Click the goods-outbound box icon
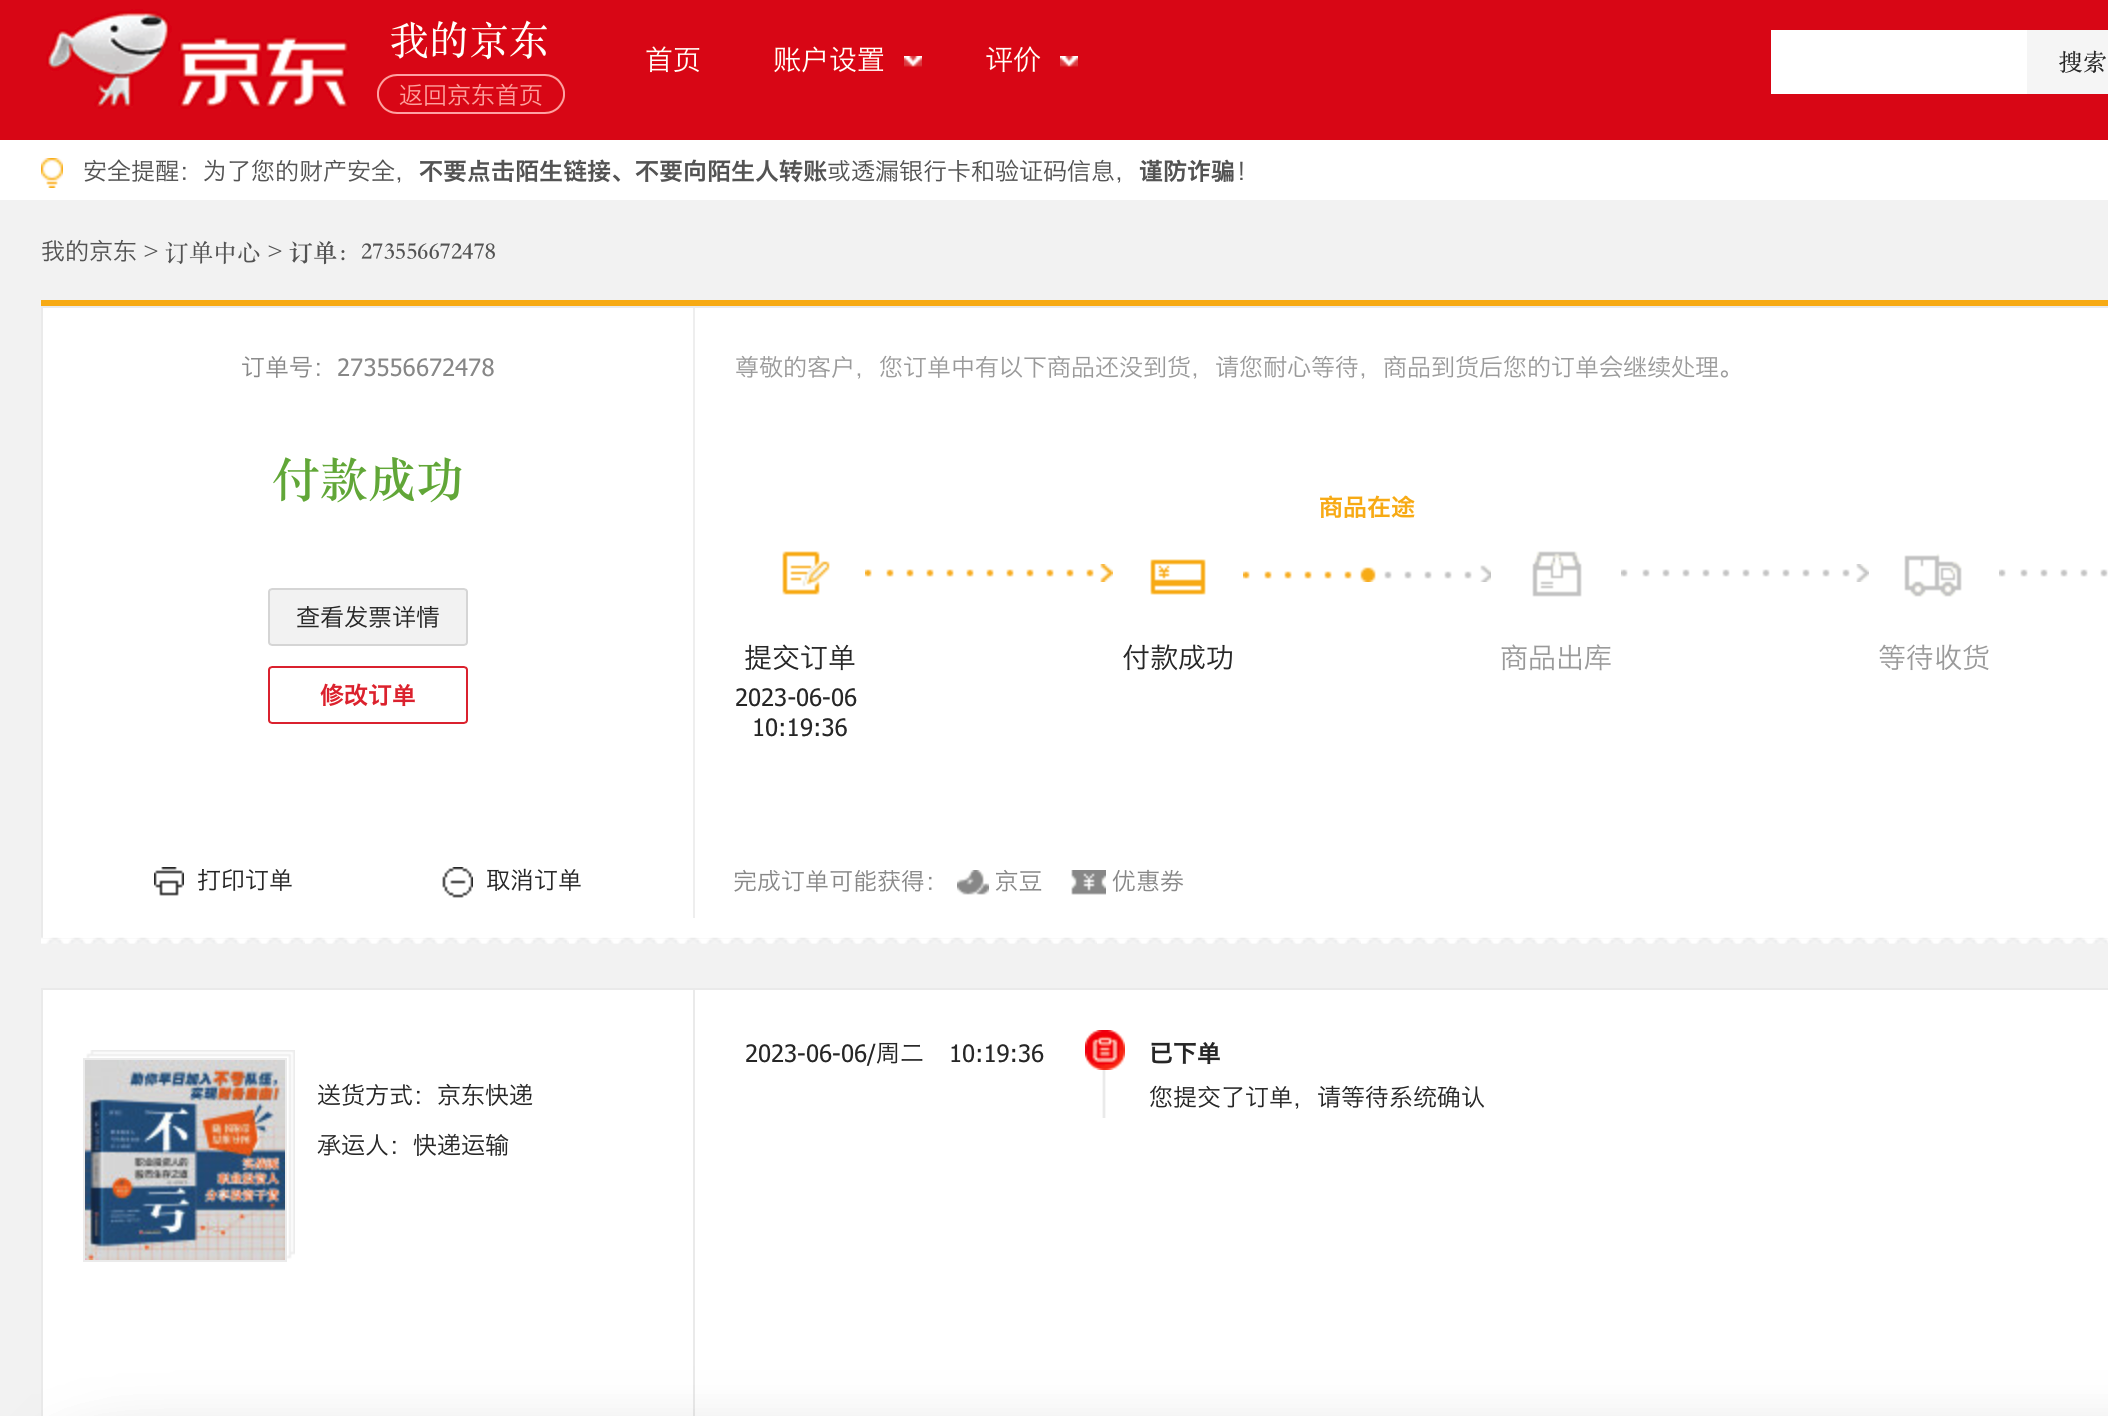Viewport: 2108px width, 1416px height. (1556, 574)
